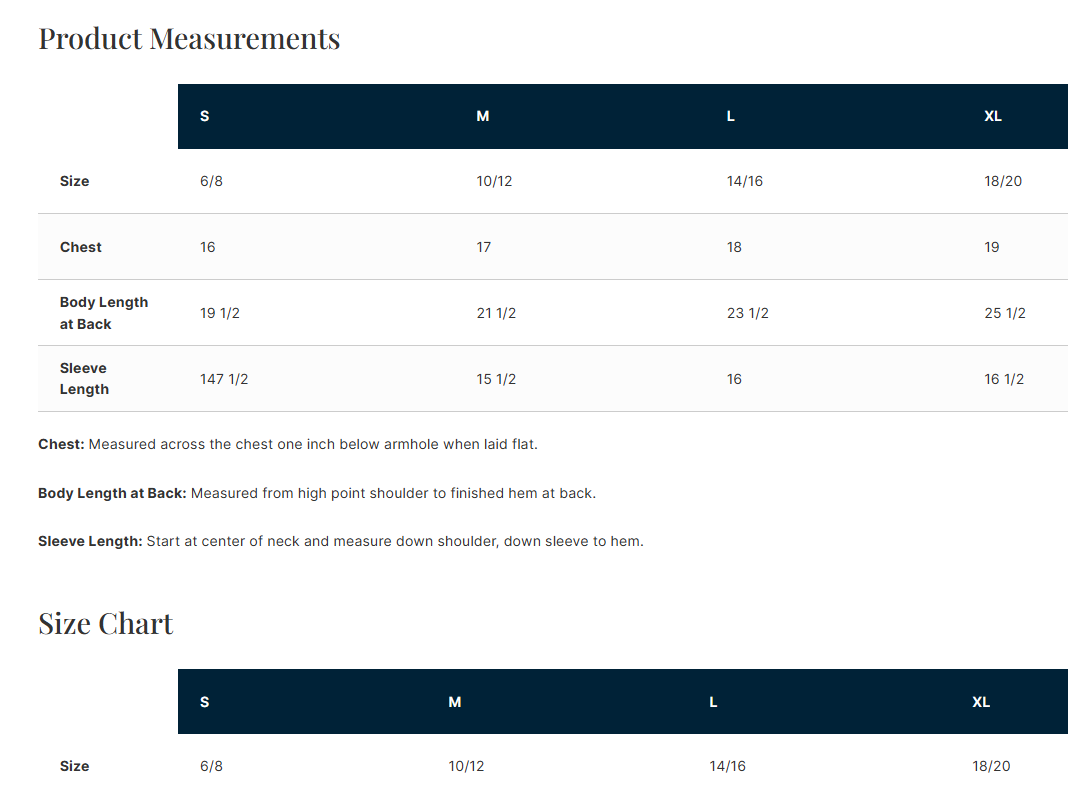This screenshot has height=795, width=1068.
Task: Click the Product Measurements heading
Action: click(189, 39)
